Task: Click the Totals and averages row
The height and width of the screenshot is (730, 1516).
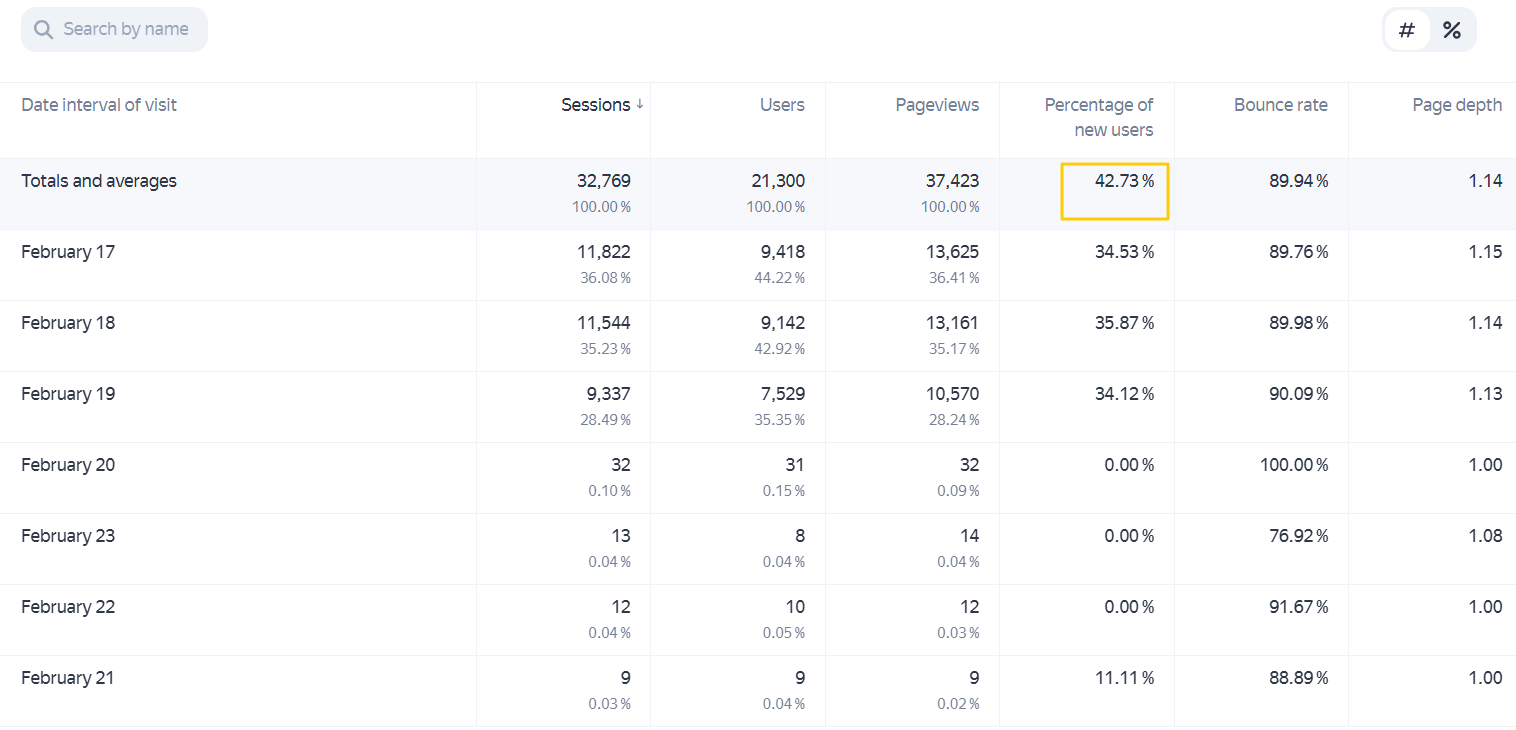Action: click(x=758, y=194)
